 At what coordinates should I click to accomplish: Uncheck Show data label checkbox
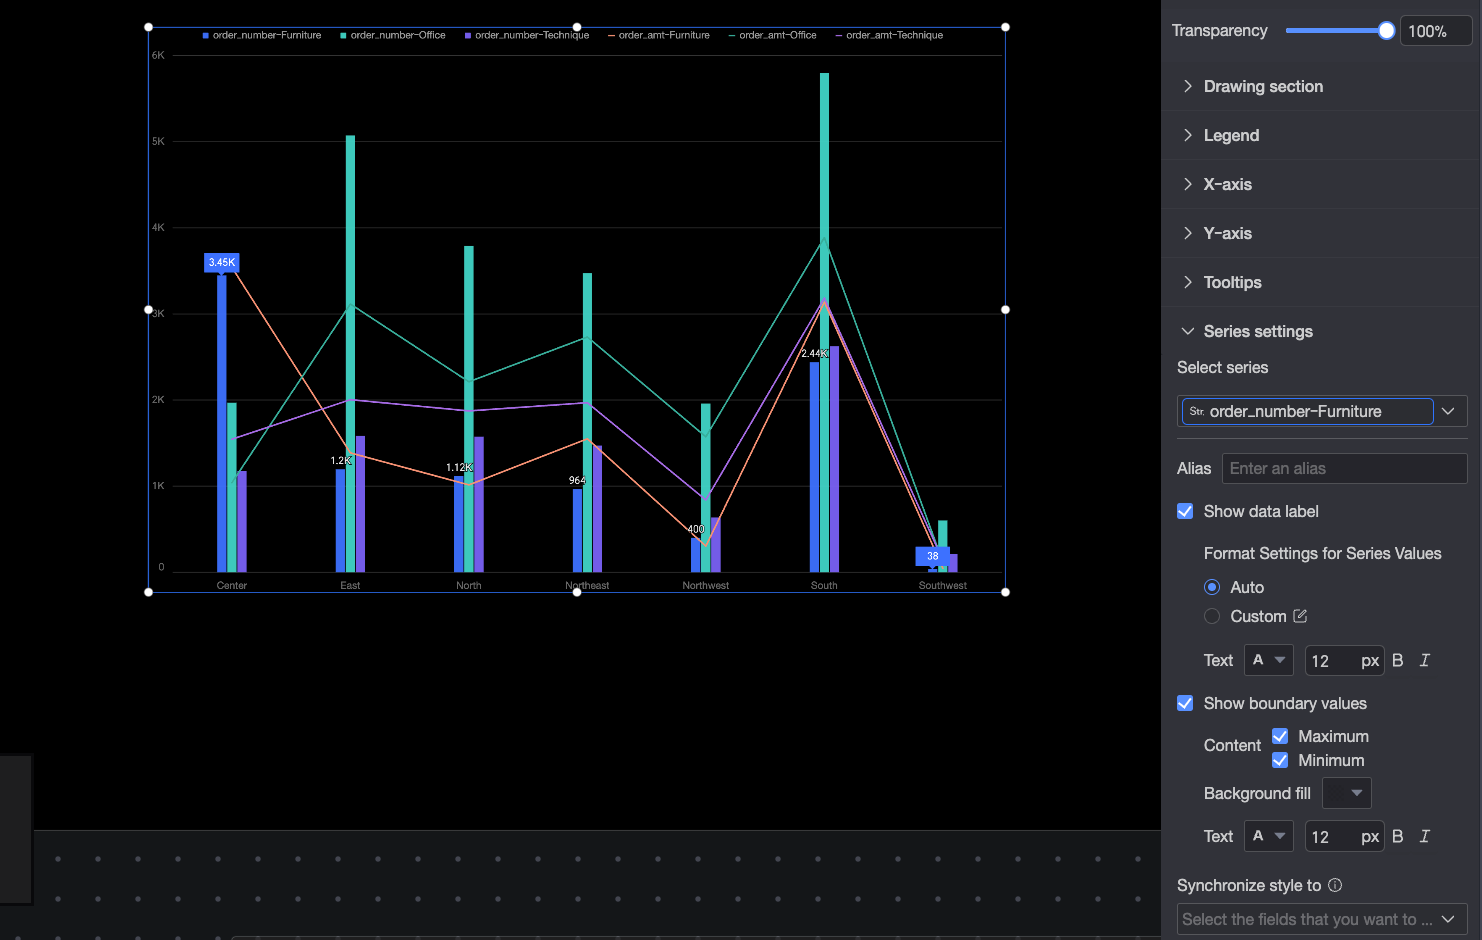pos(1185,511)
